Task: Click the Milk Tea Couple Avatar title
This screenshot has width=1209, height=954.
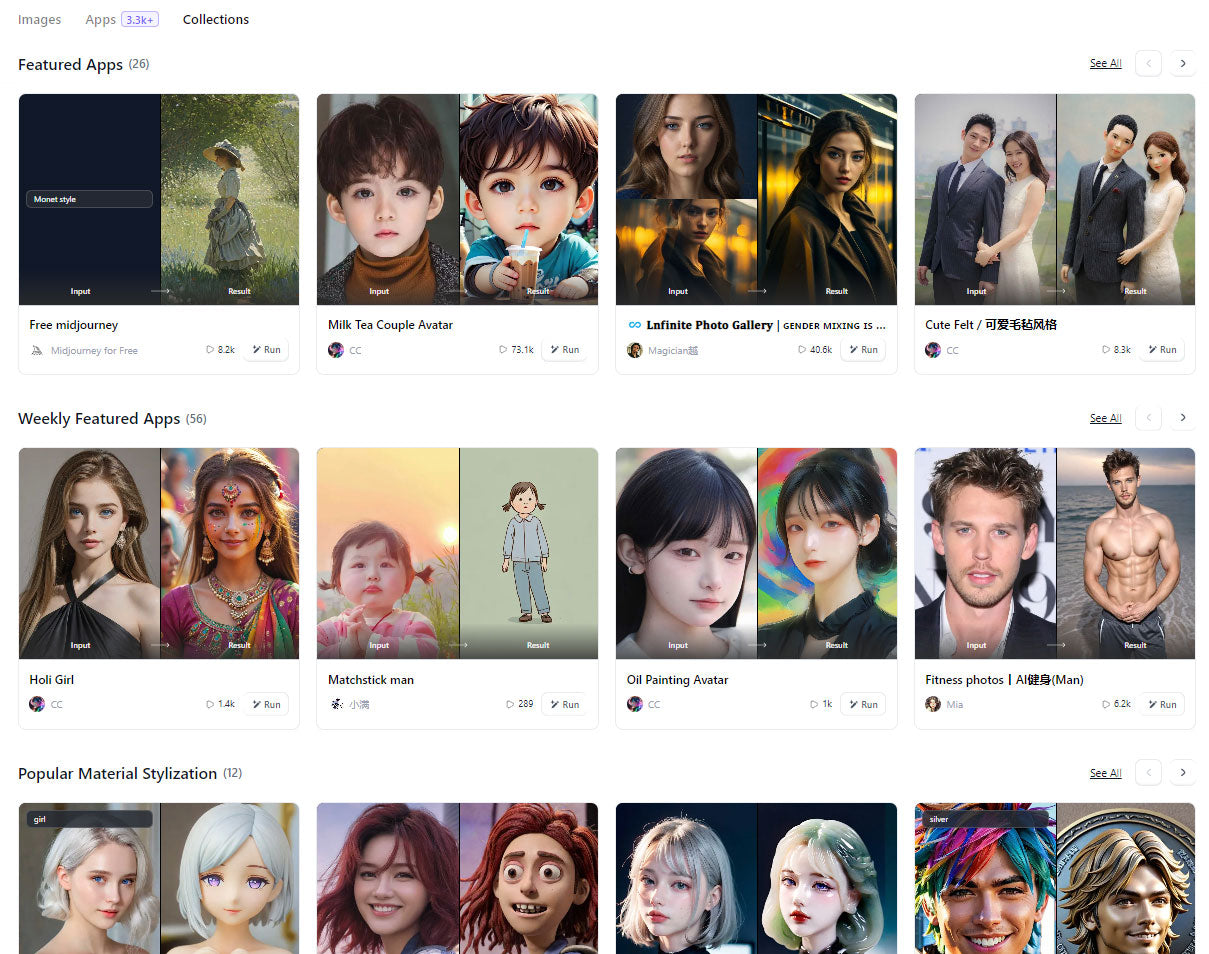Action: [390, 325]
